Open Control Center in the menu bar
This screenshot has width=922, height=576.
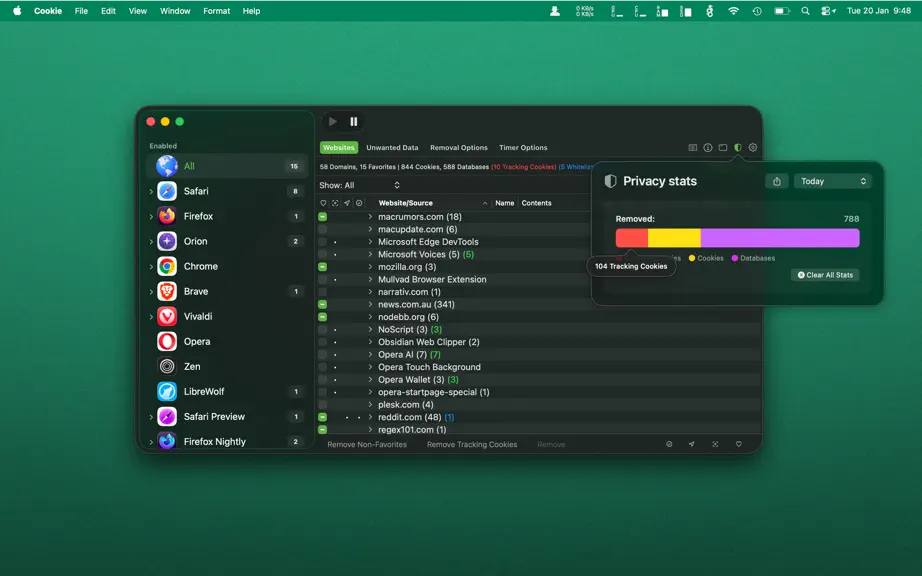tap(828, 11)
